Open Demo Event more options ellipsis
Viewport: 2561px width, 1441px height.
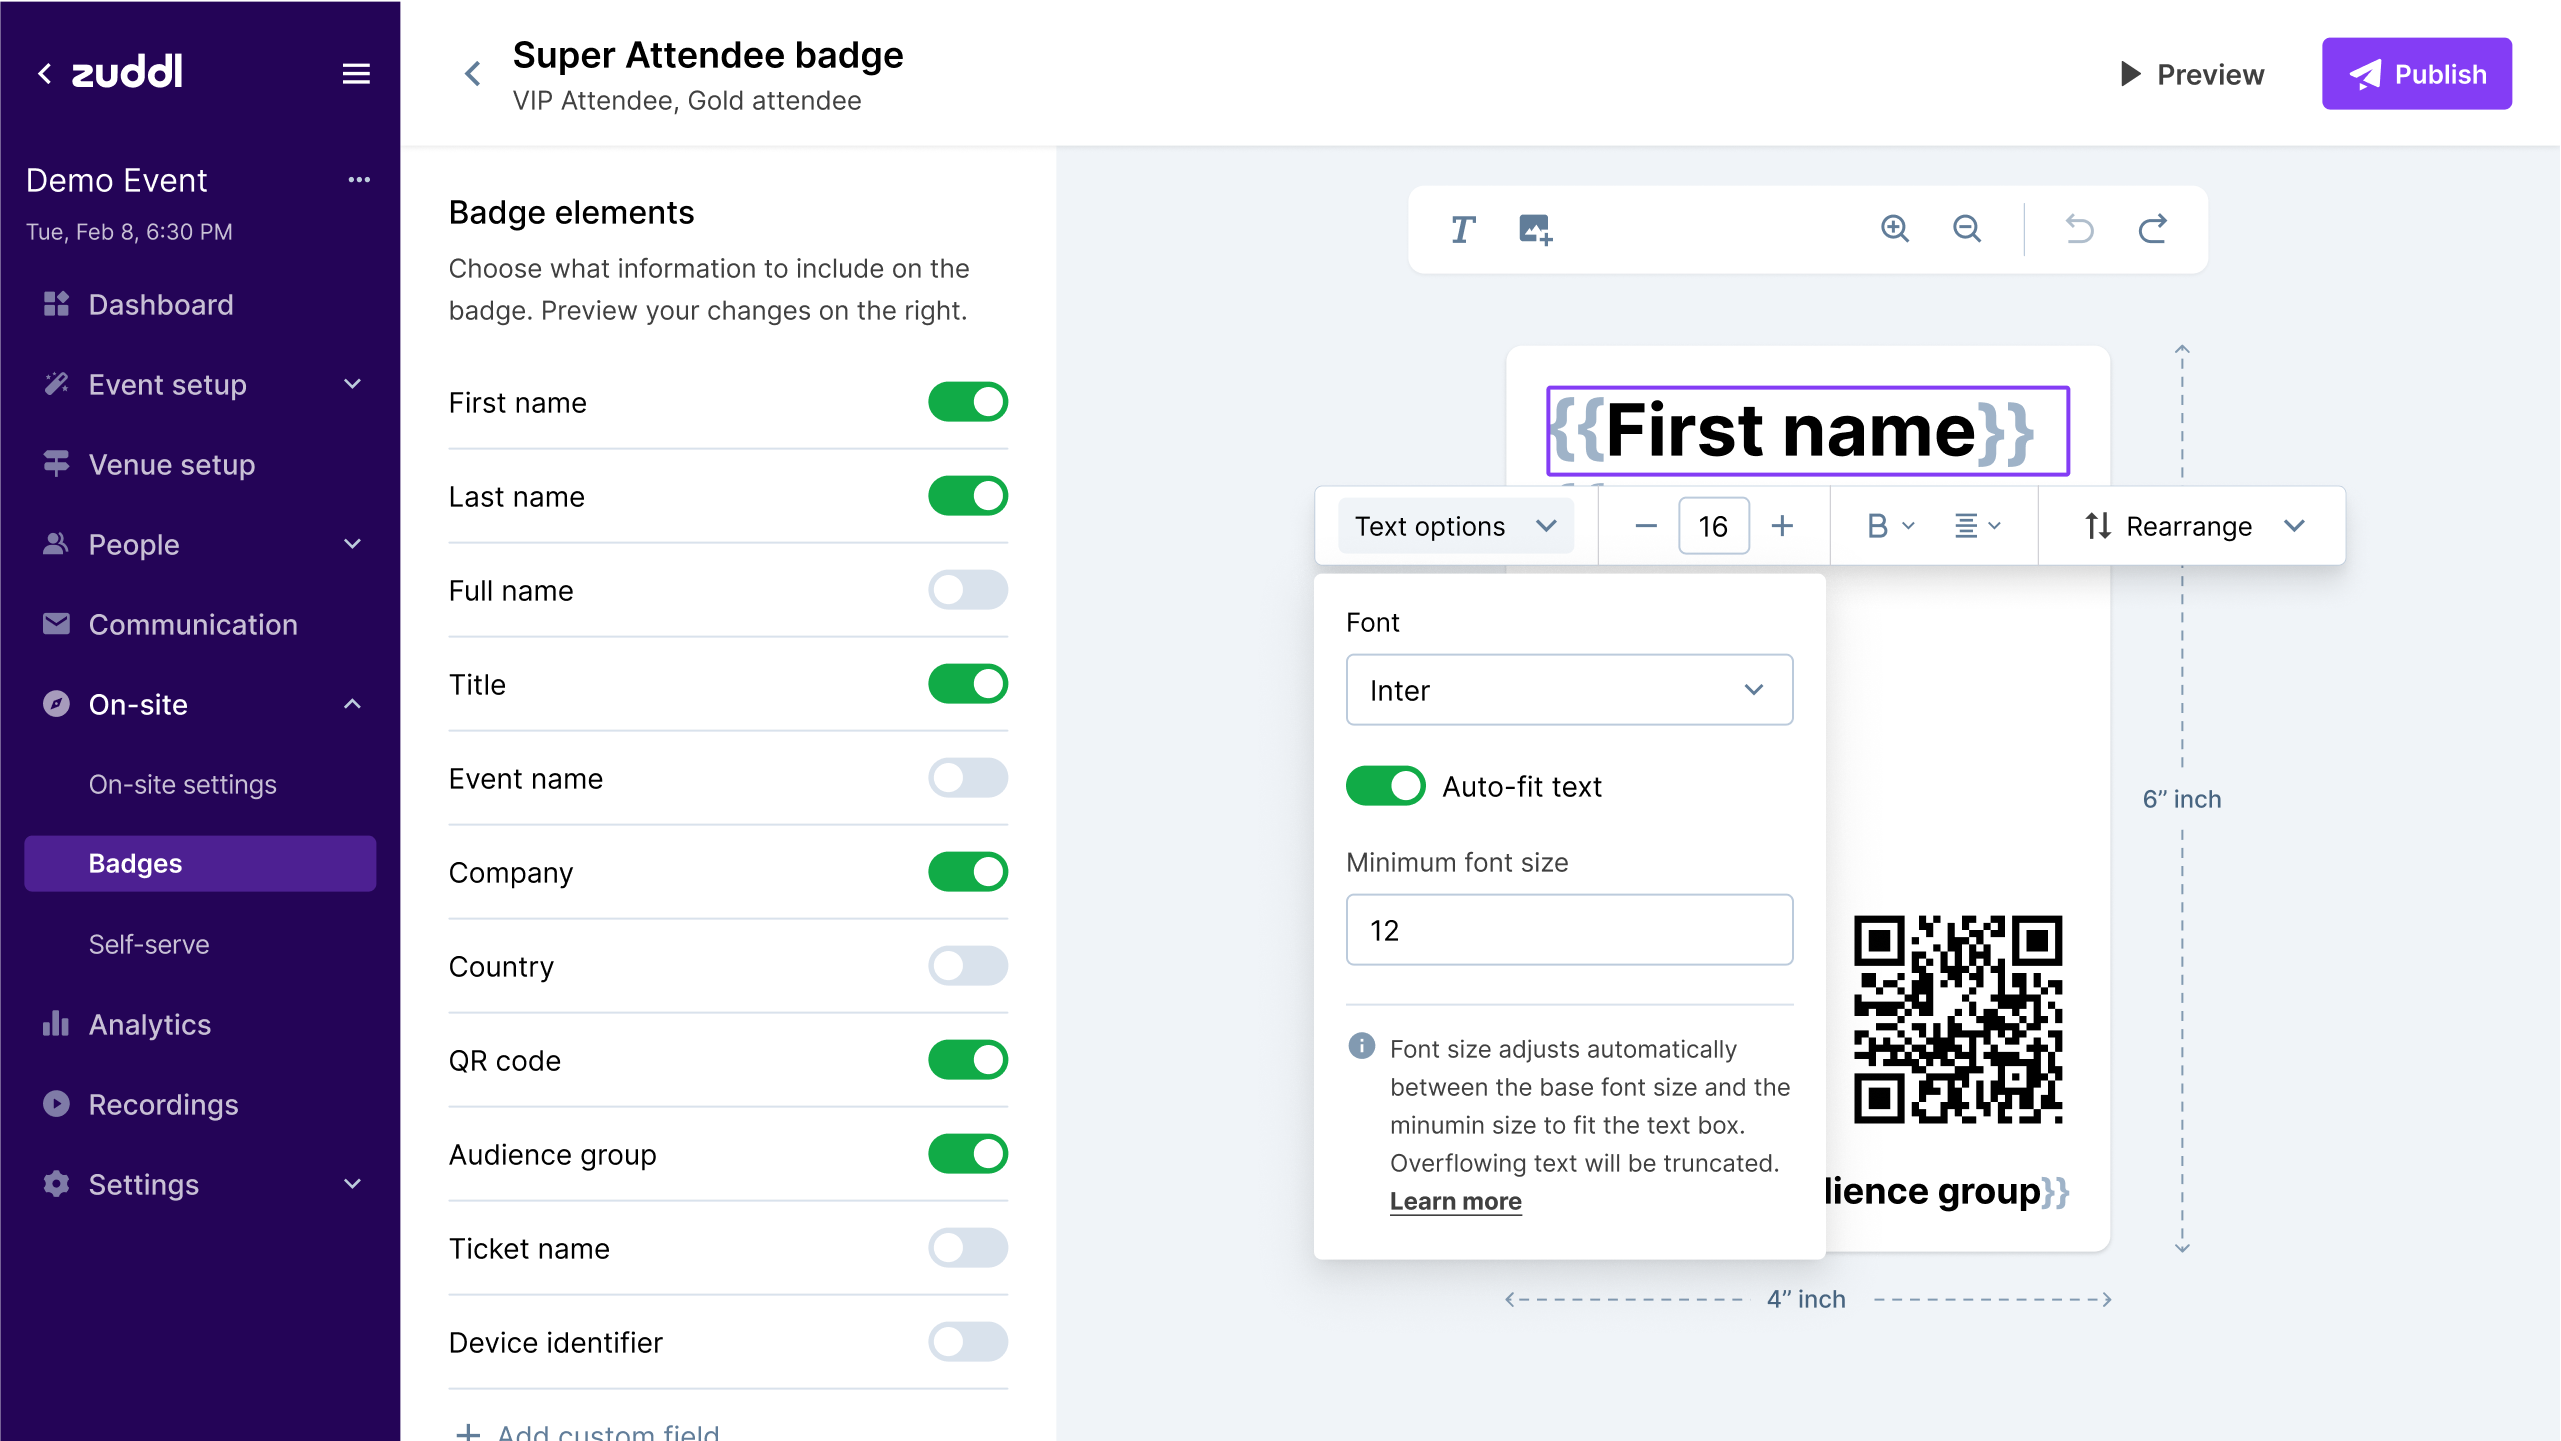359,180
